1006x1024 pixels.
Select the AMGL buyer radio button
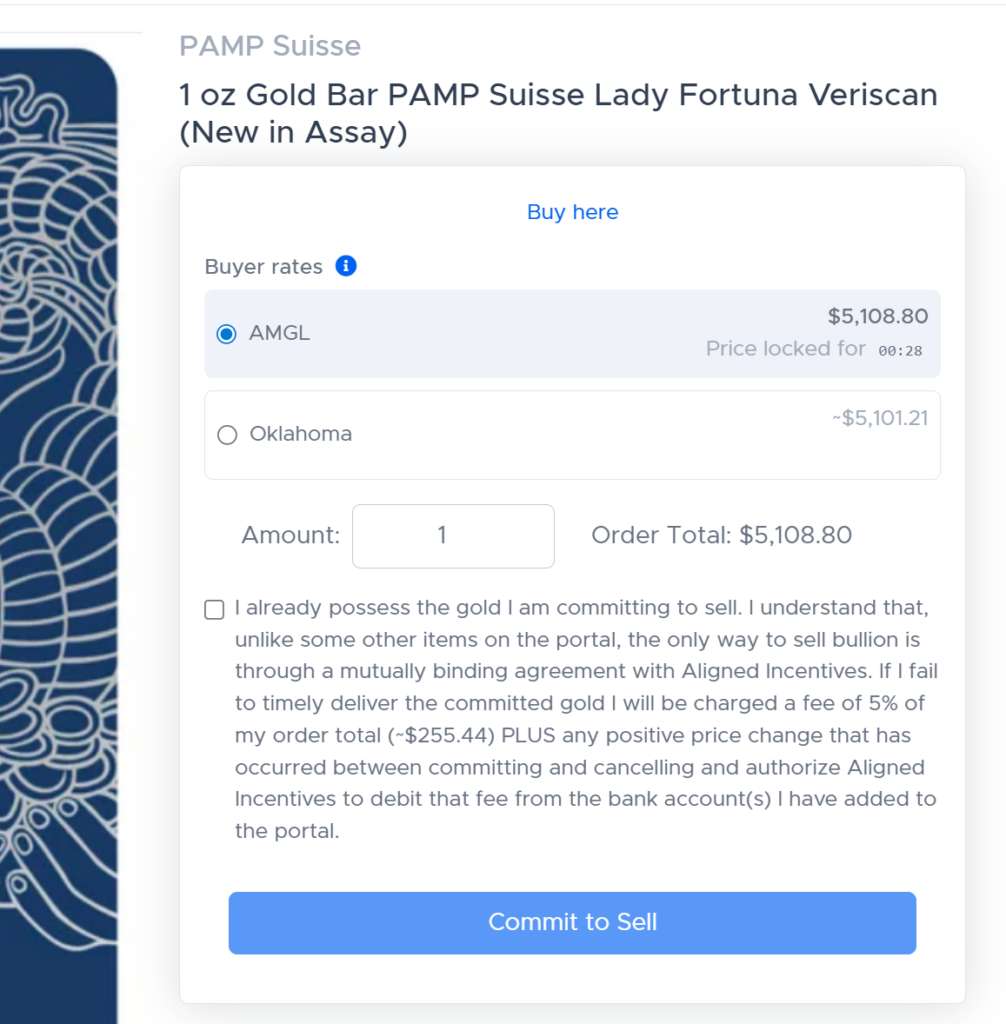pyautogui.click(x=227, y=334)
